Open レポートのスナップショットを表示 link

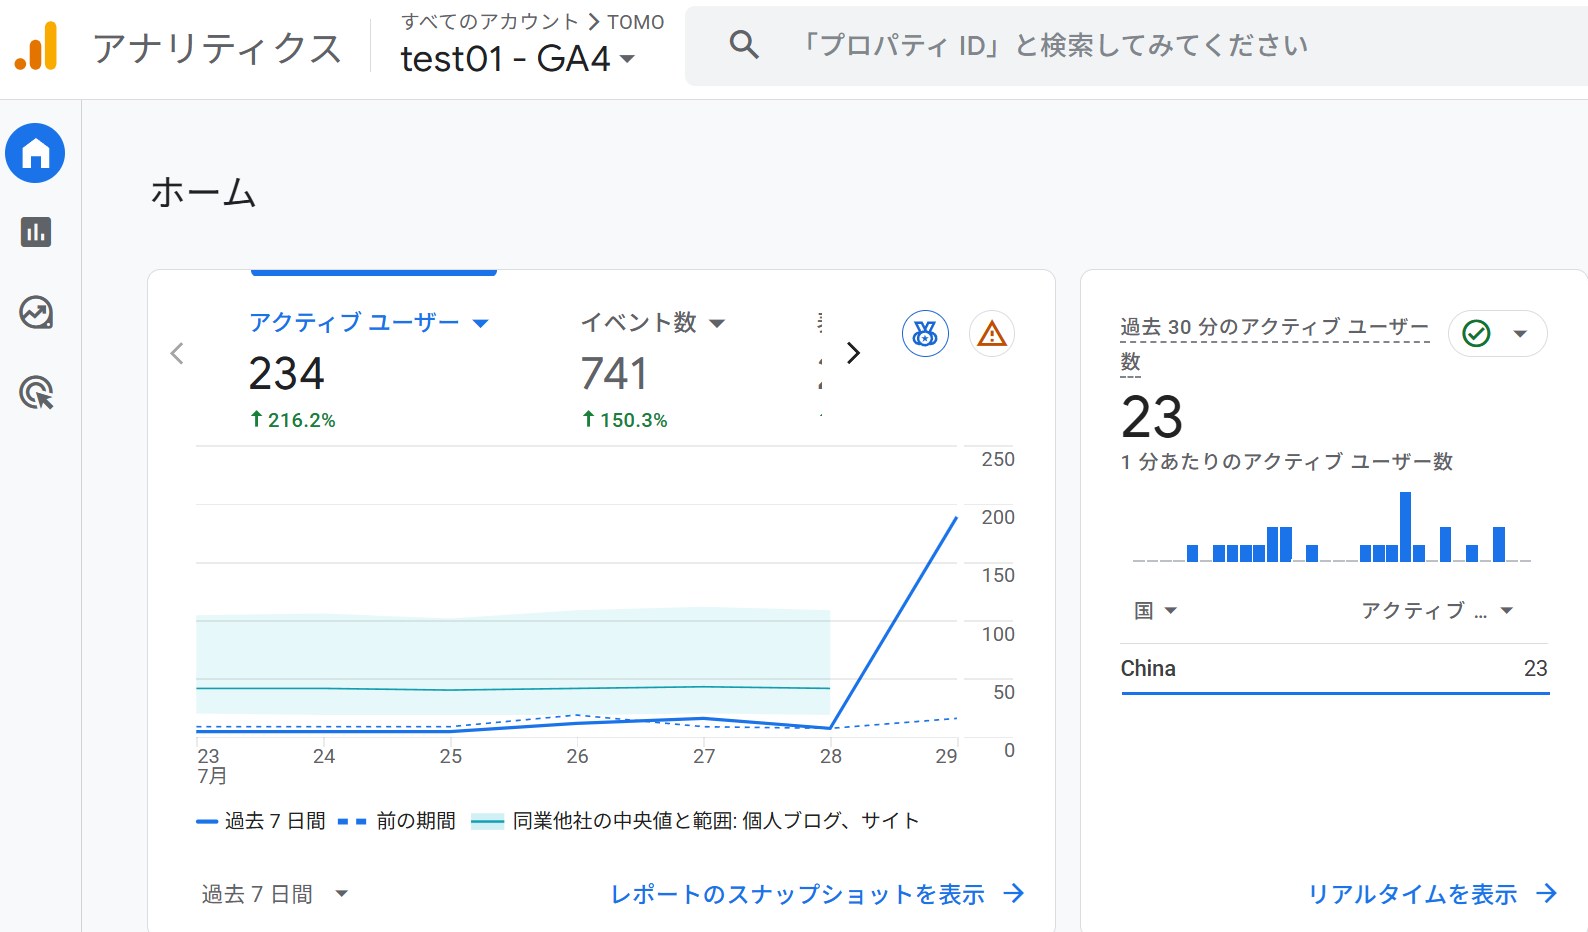[817, 894]
